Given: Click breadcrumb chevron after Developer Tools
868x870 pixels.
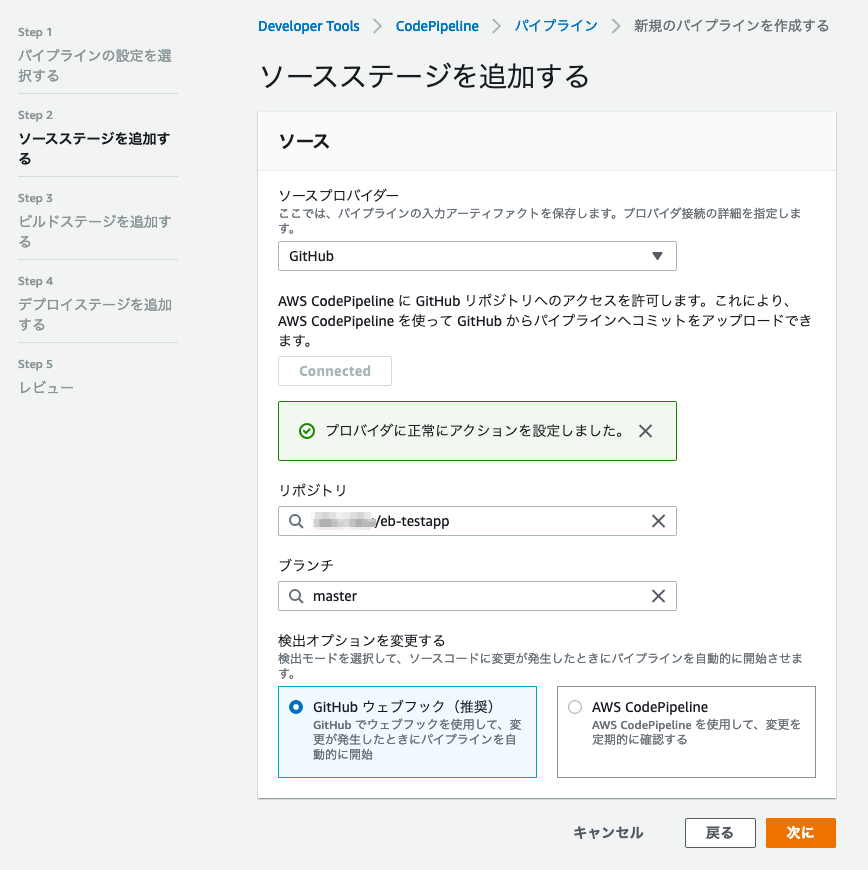Looking at the screenshot, I should point(378,26).
